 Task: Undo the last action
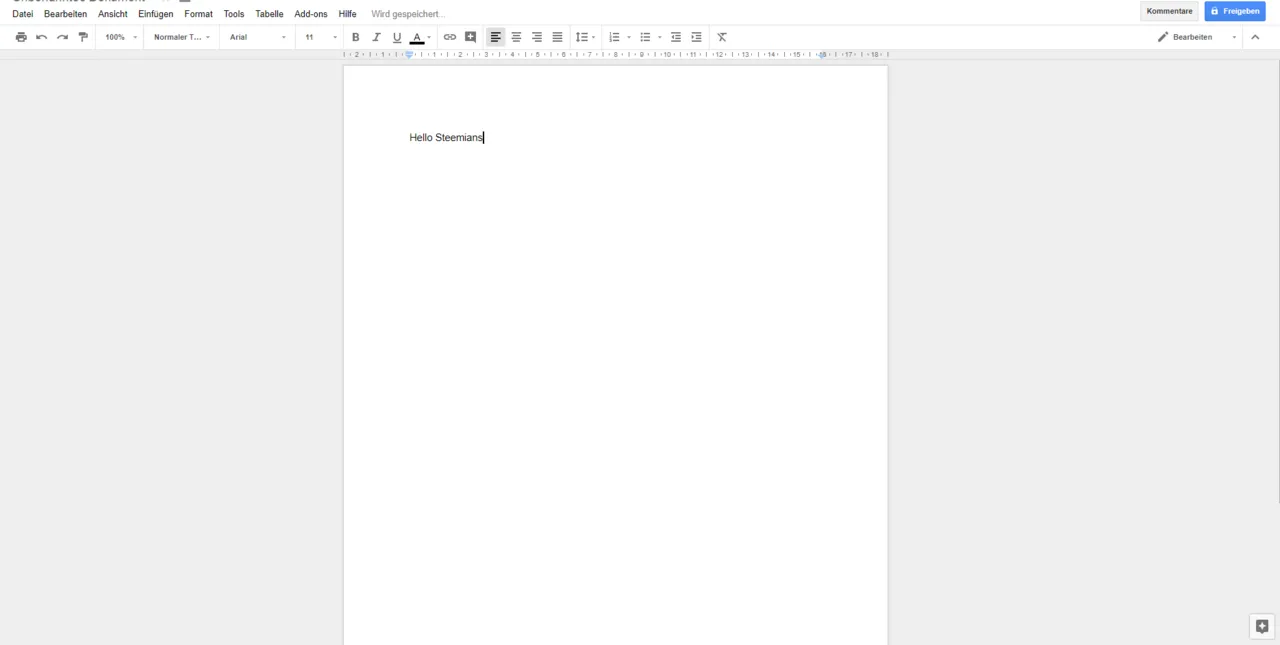[x=42, y=37]
